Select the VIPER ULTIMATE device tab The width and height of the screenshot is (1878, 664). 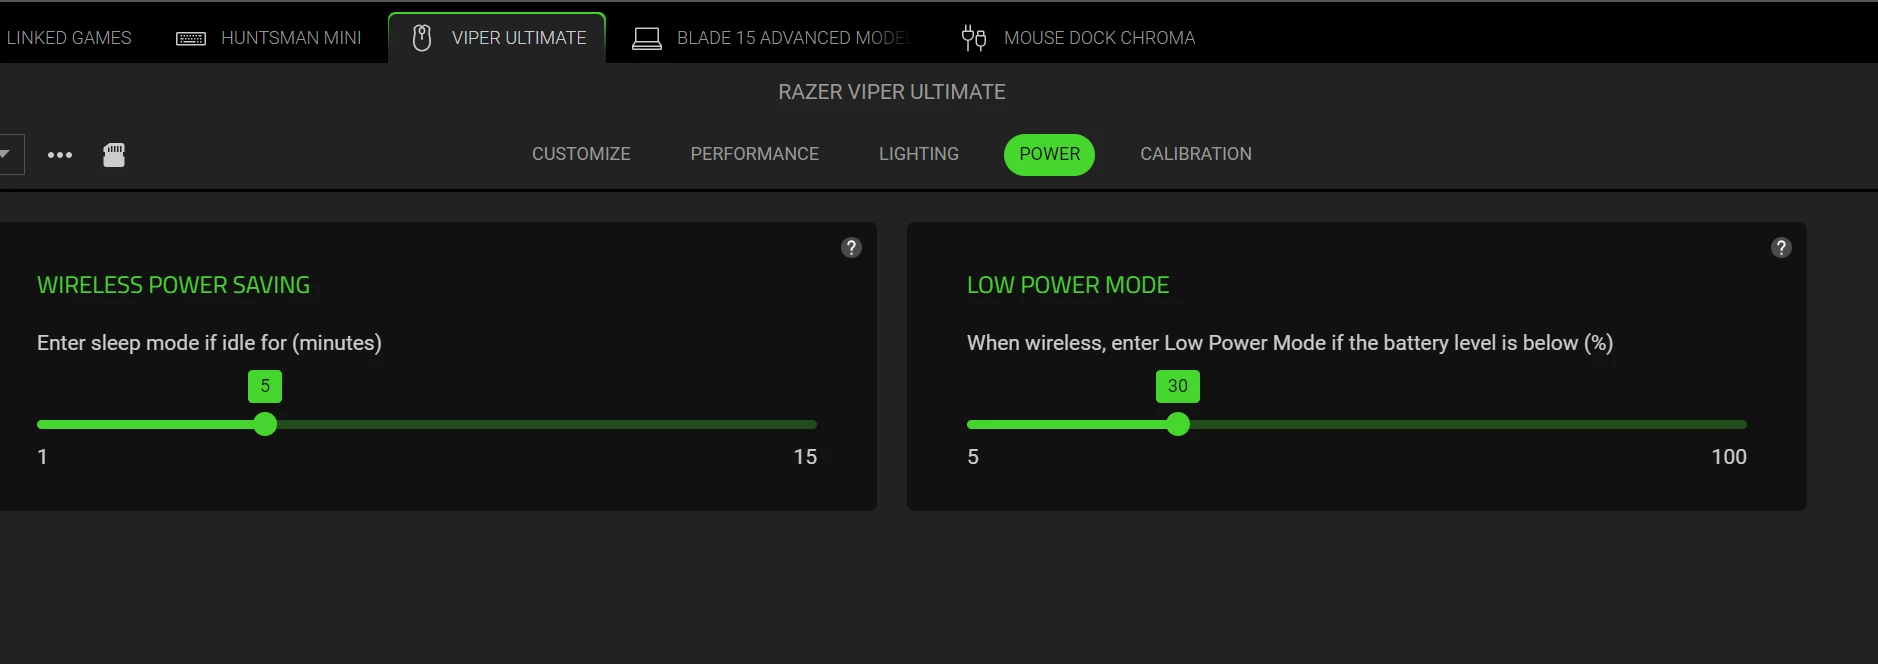pos(497,38)
